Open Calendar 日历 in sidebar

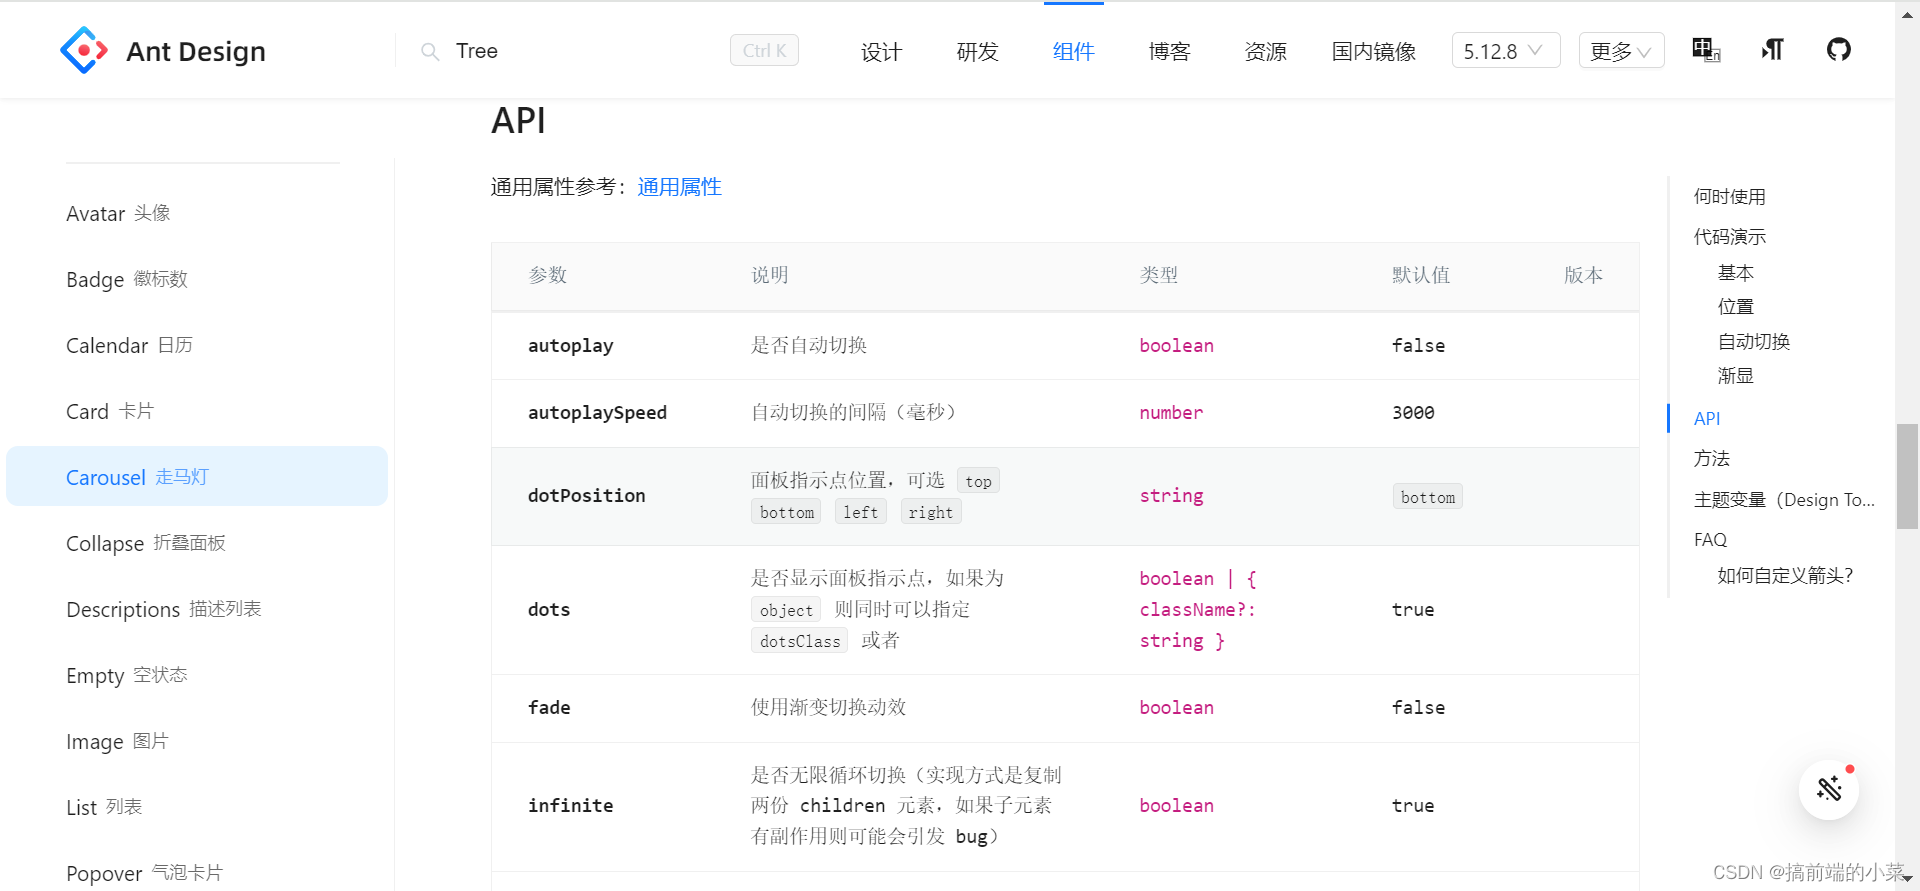point(197,345)
